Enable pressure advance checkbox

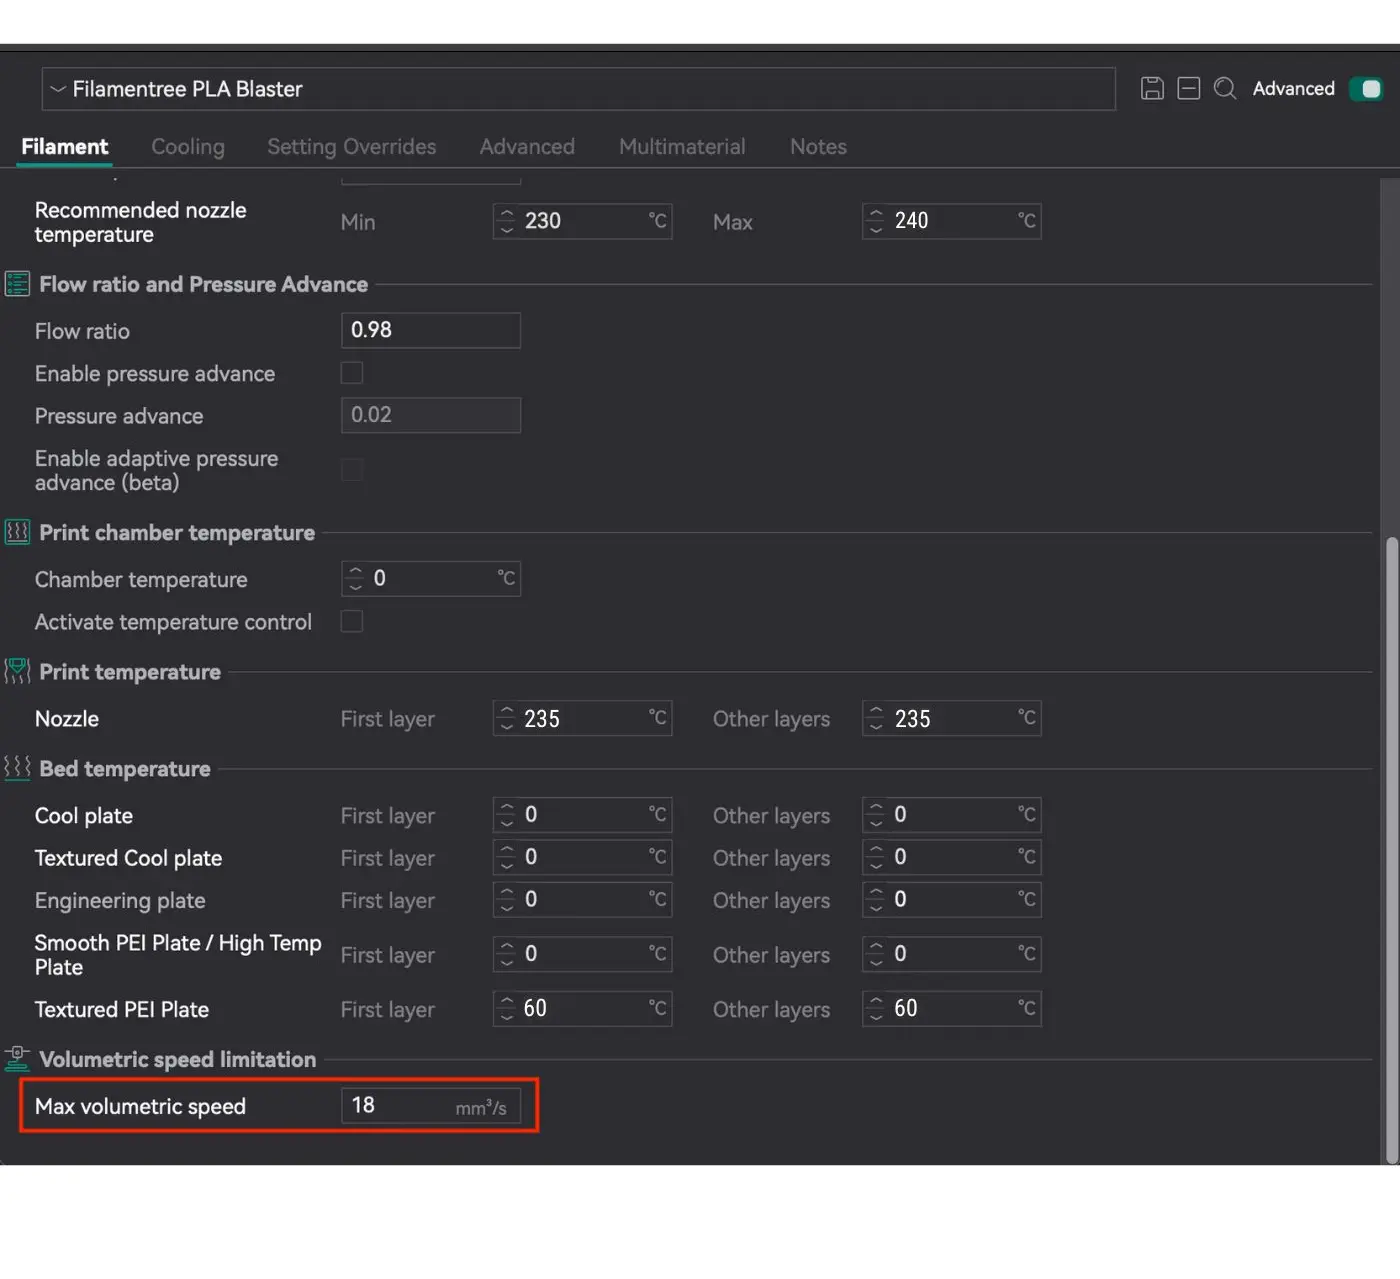[352, 373]
